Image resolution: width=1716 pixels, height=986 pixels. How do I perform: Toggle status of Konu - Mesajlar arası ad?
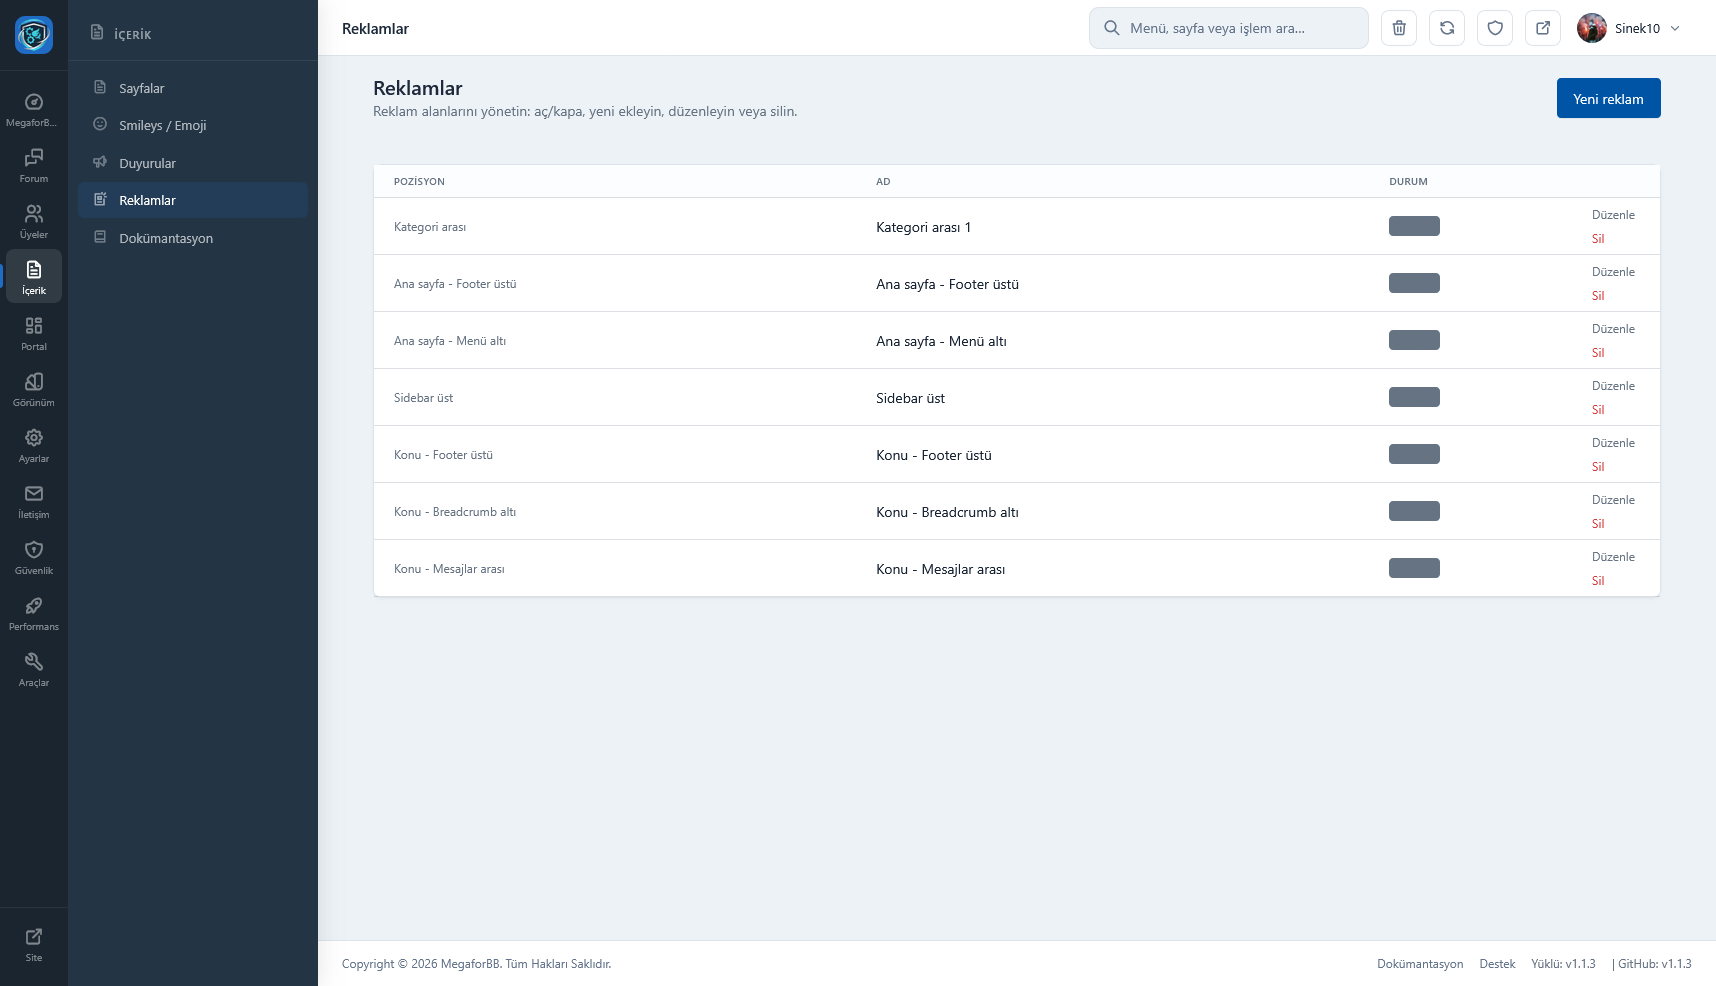(x=1414, y=568)
